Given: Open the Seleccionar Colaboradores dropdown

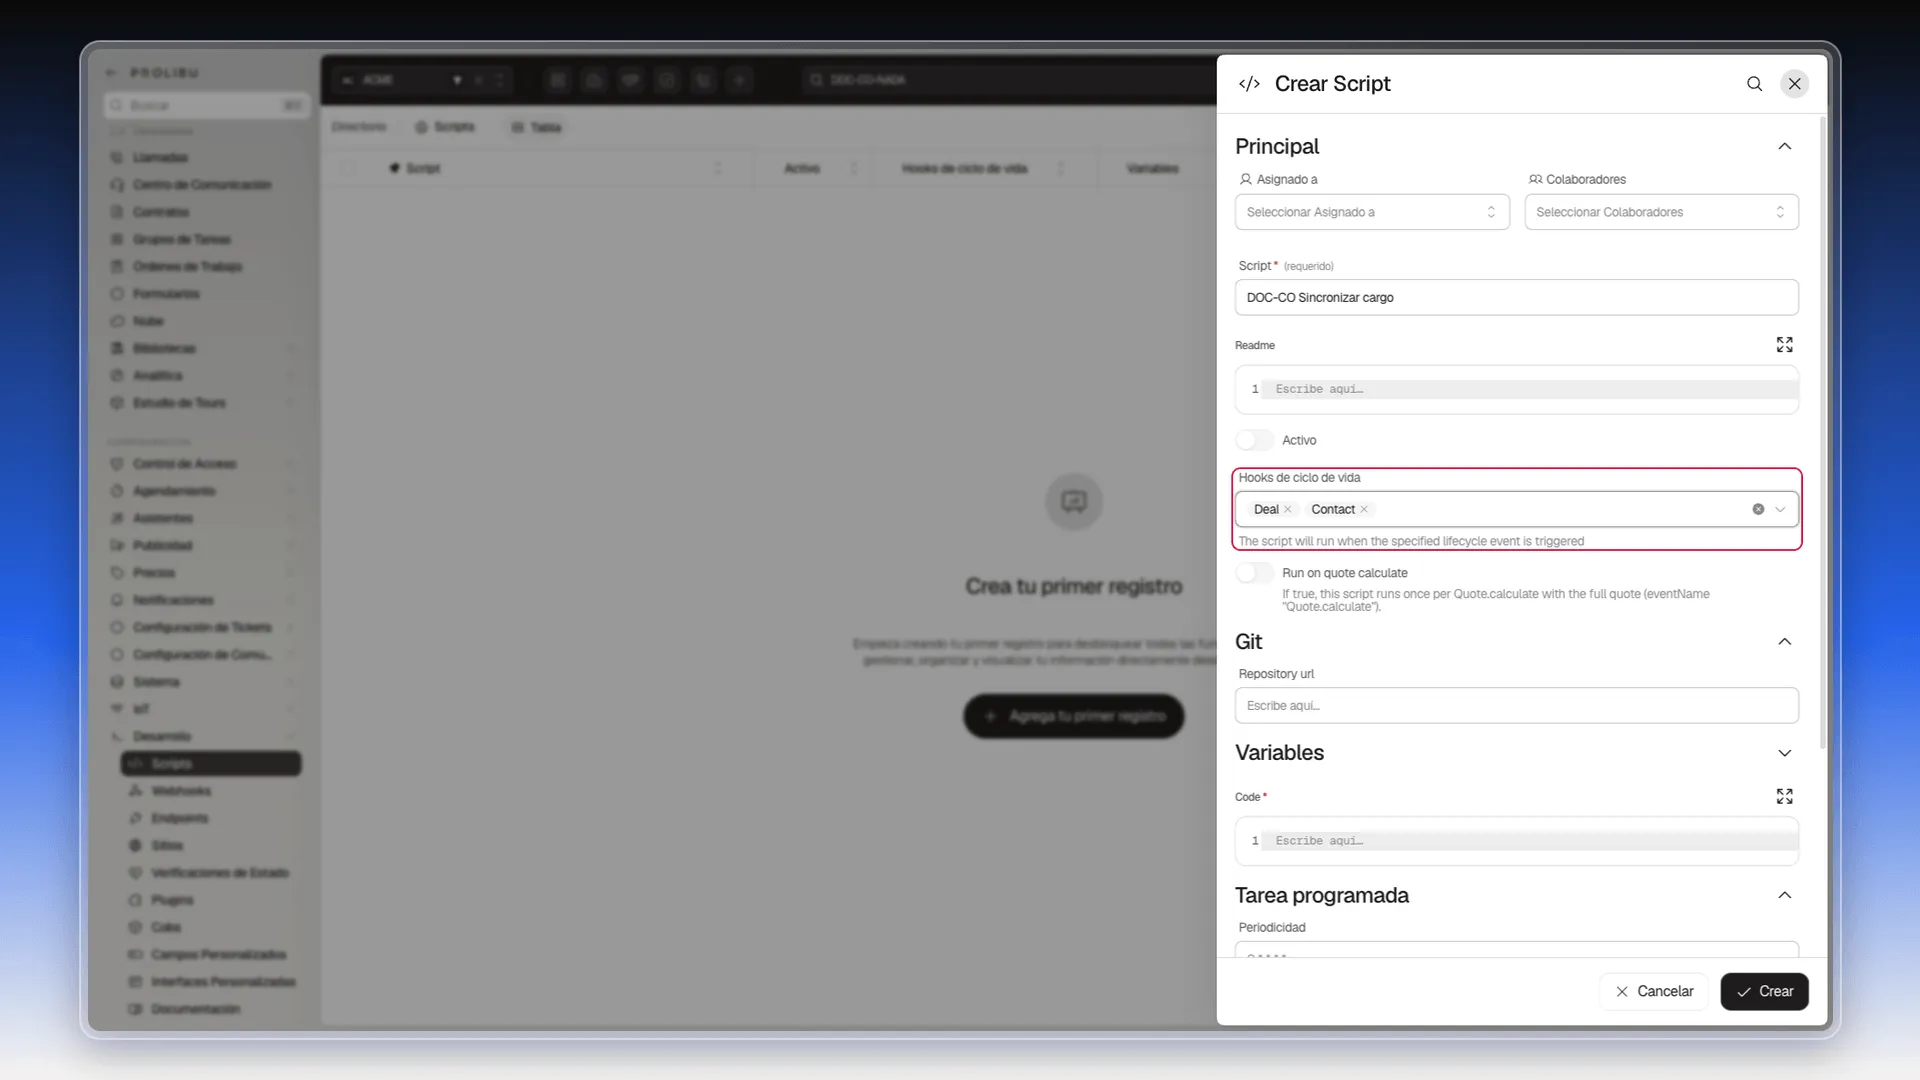Looking at the screenshot, I should [1661, 212].
